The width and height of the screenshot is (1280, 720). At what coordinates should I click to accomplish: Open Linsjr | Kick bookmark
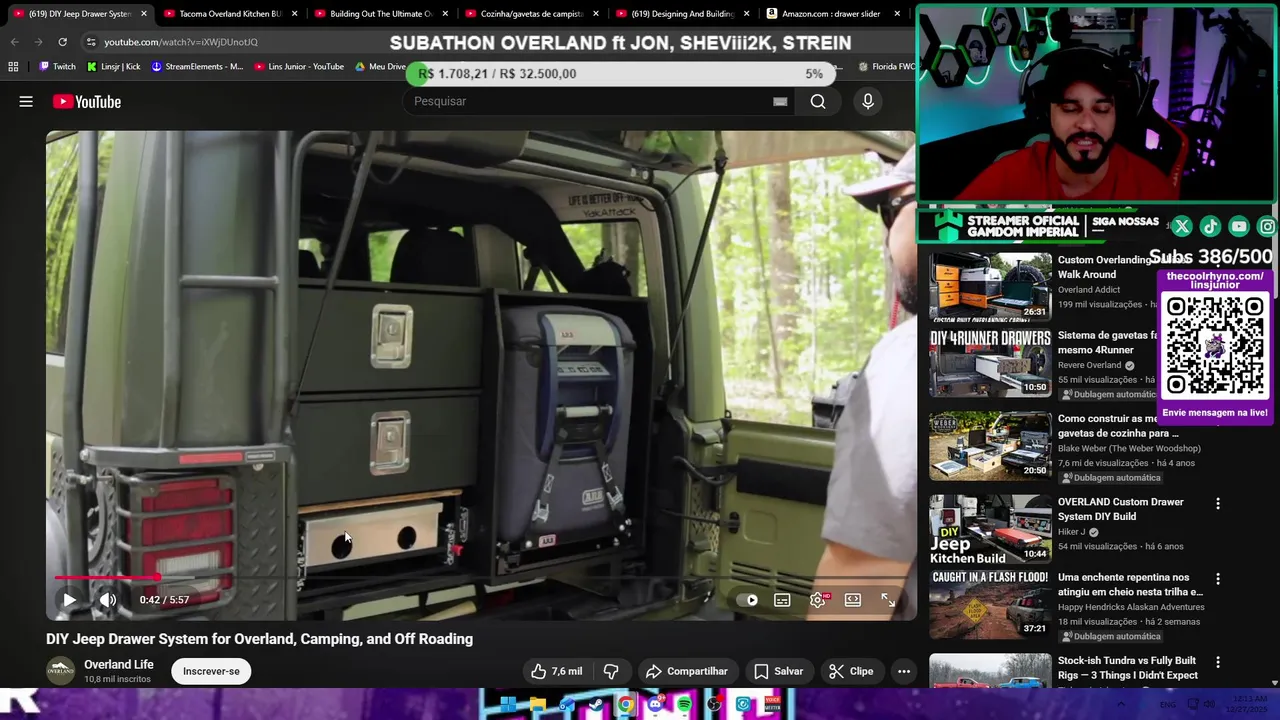[x=113, y=67]
